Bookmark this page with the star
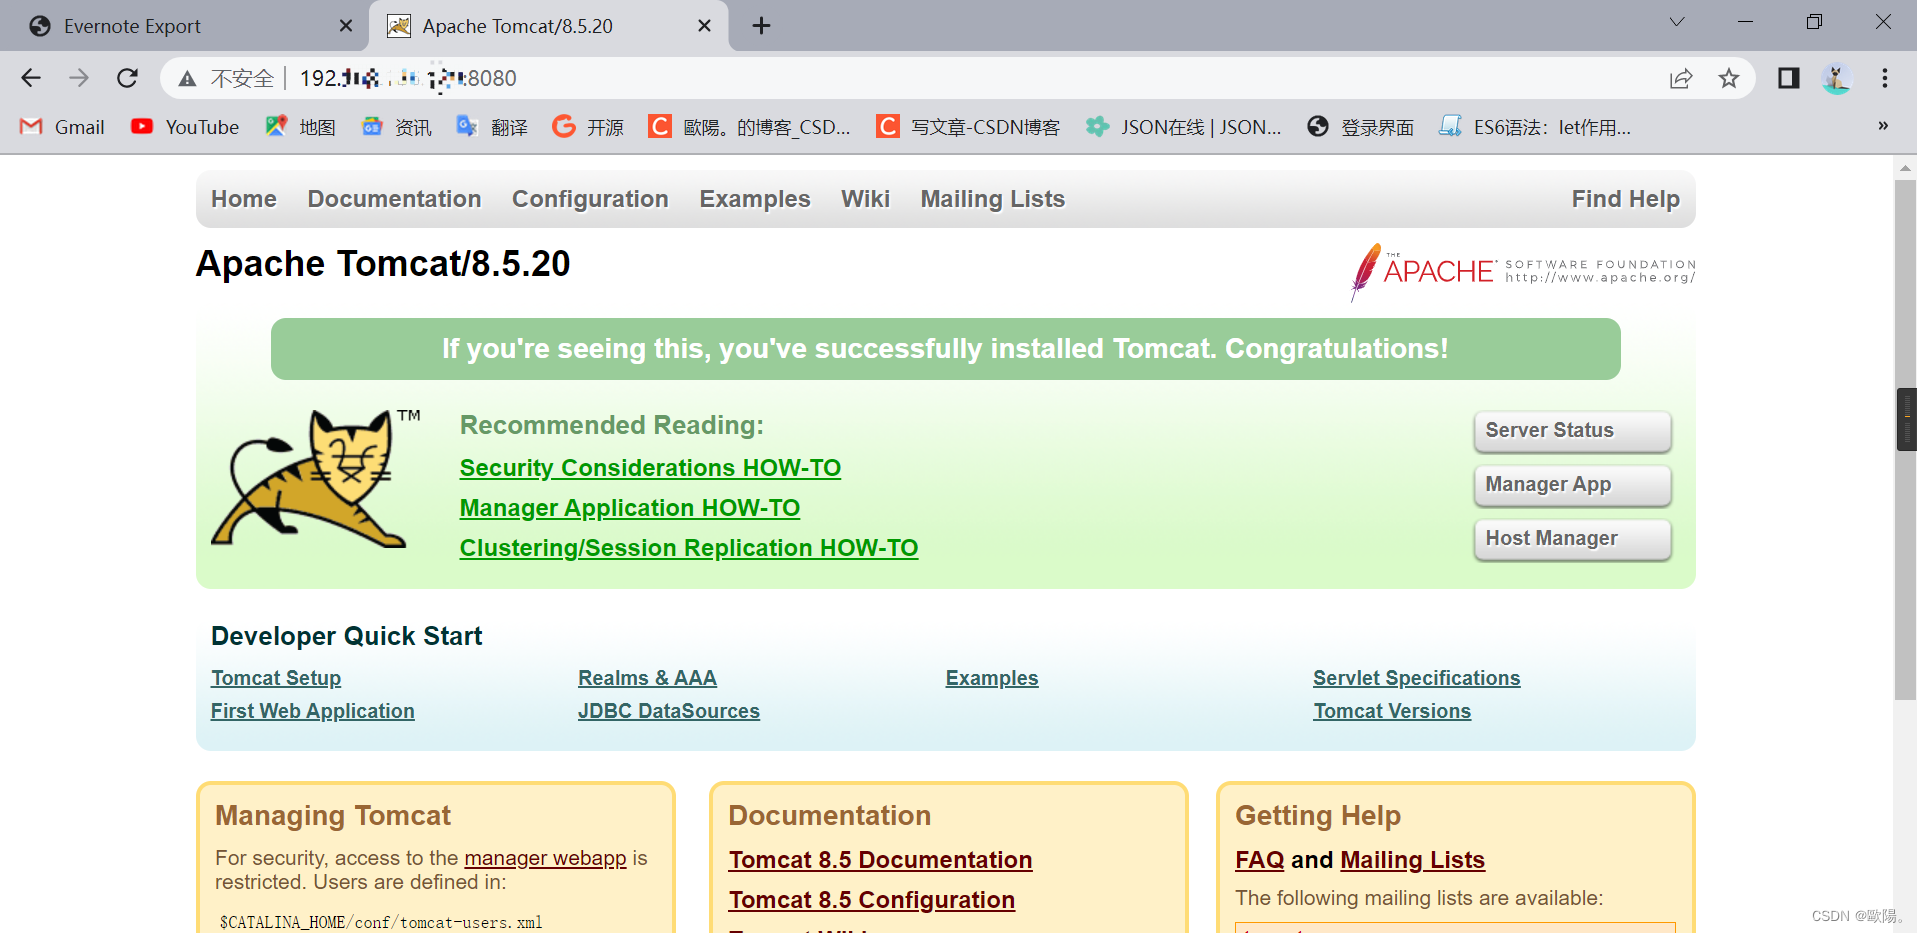The width and height of the screenshot is (1917, 933). click(1729, 78)
